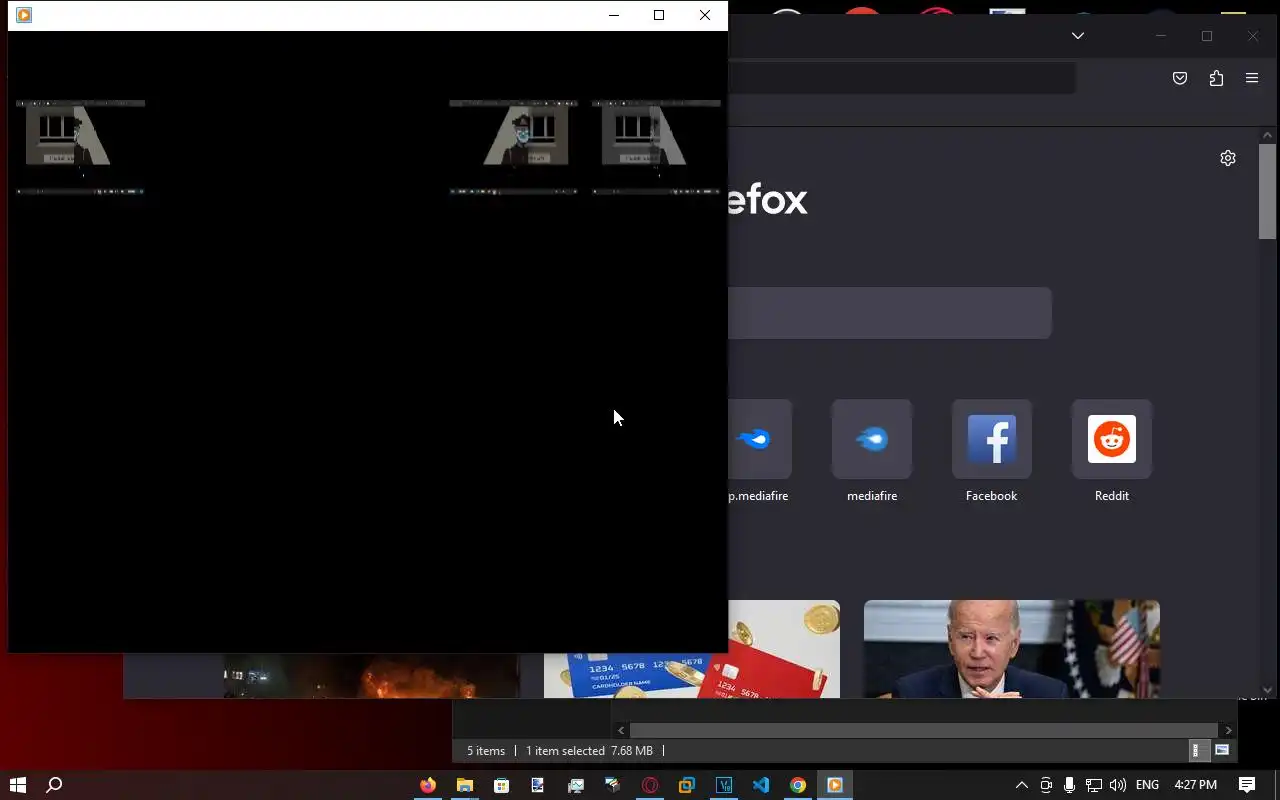
Task: Show hidden system tray icons
Action: (x=1021, y=785)
